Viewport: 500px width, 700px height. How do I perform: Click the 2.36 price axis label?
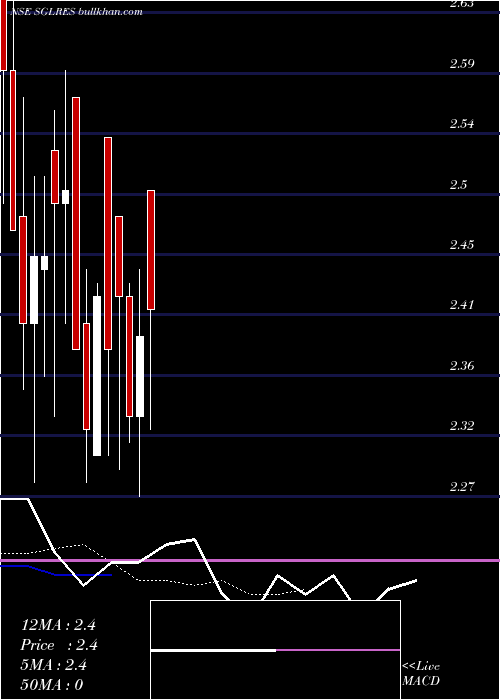462,366
